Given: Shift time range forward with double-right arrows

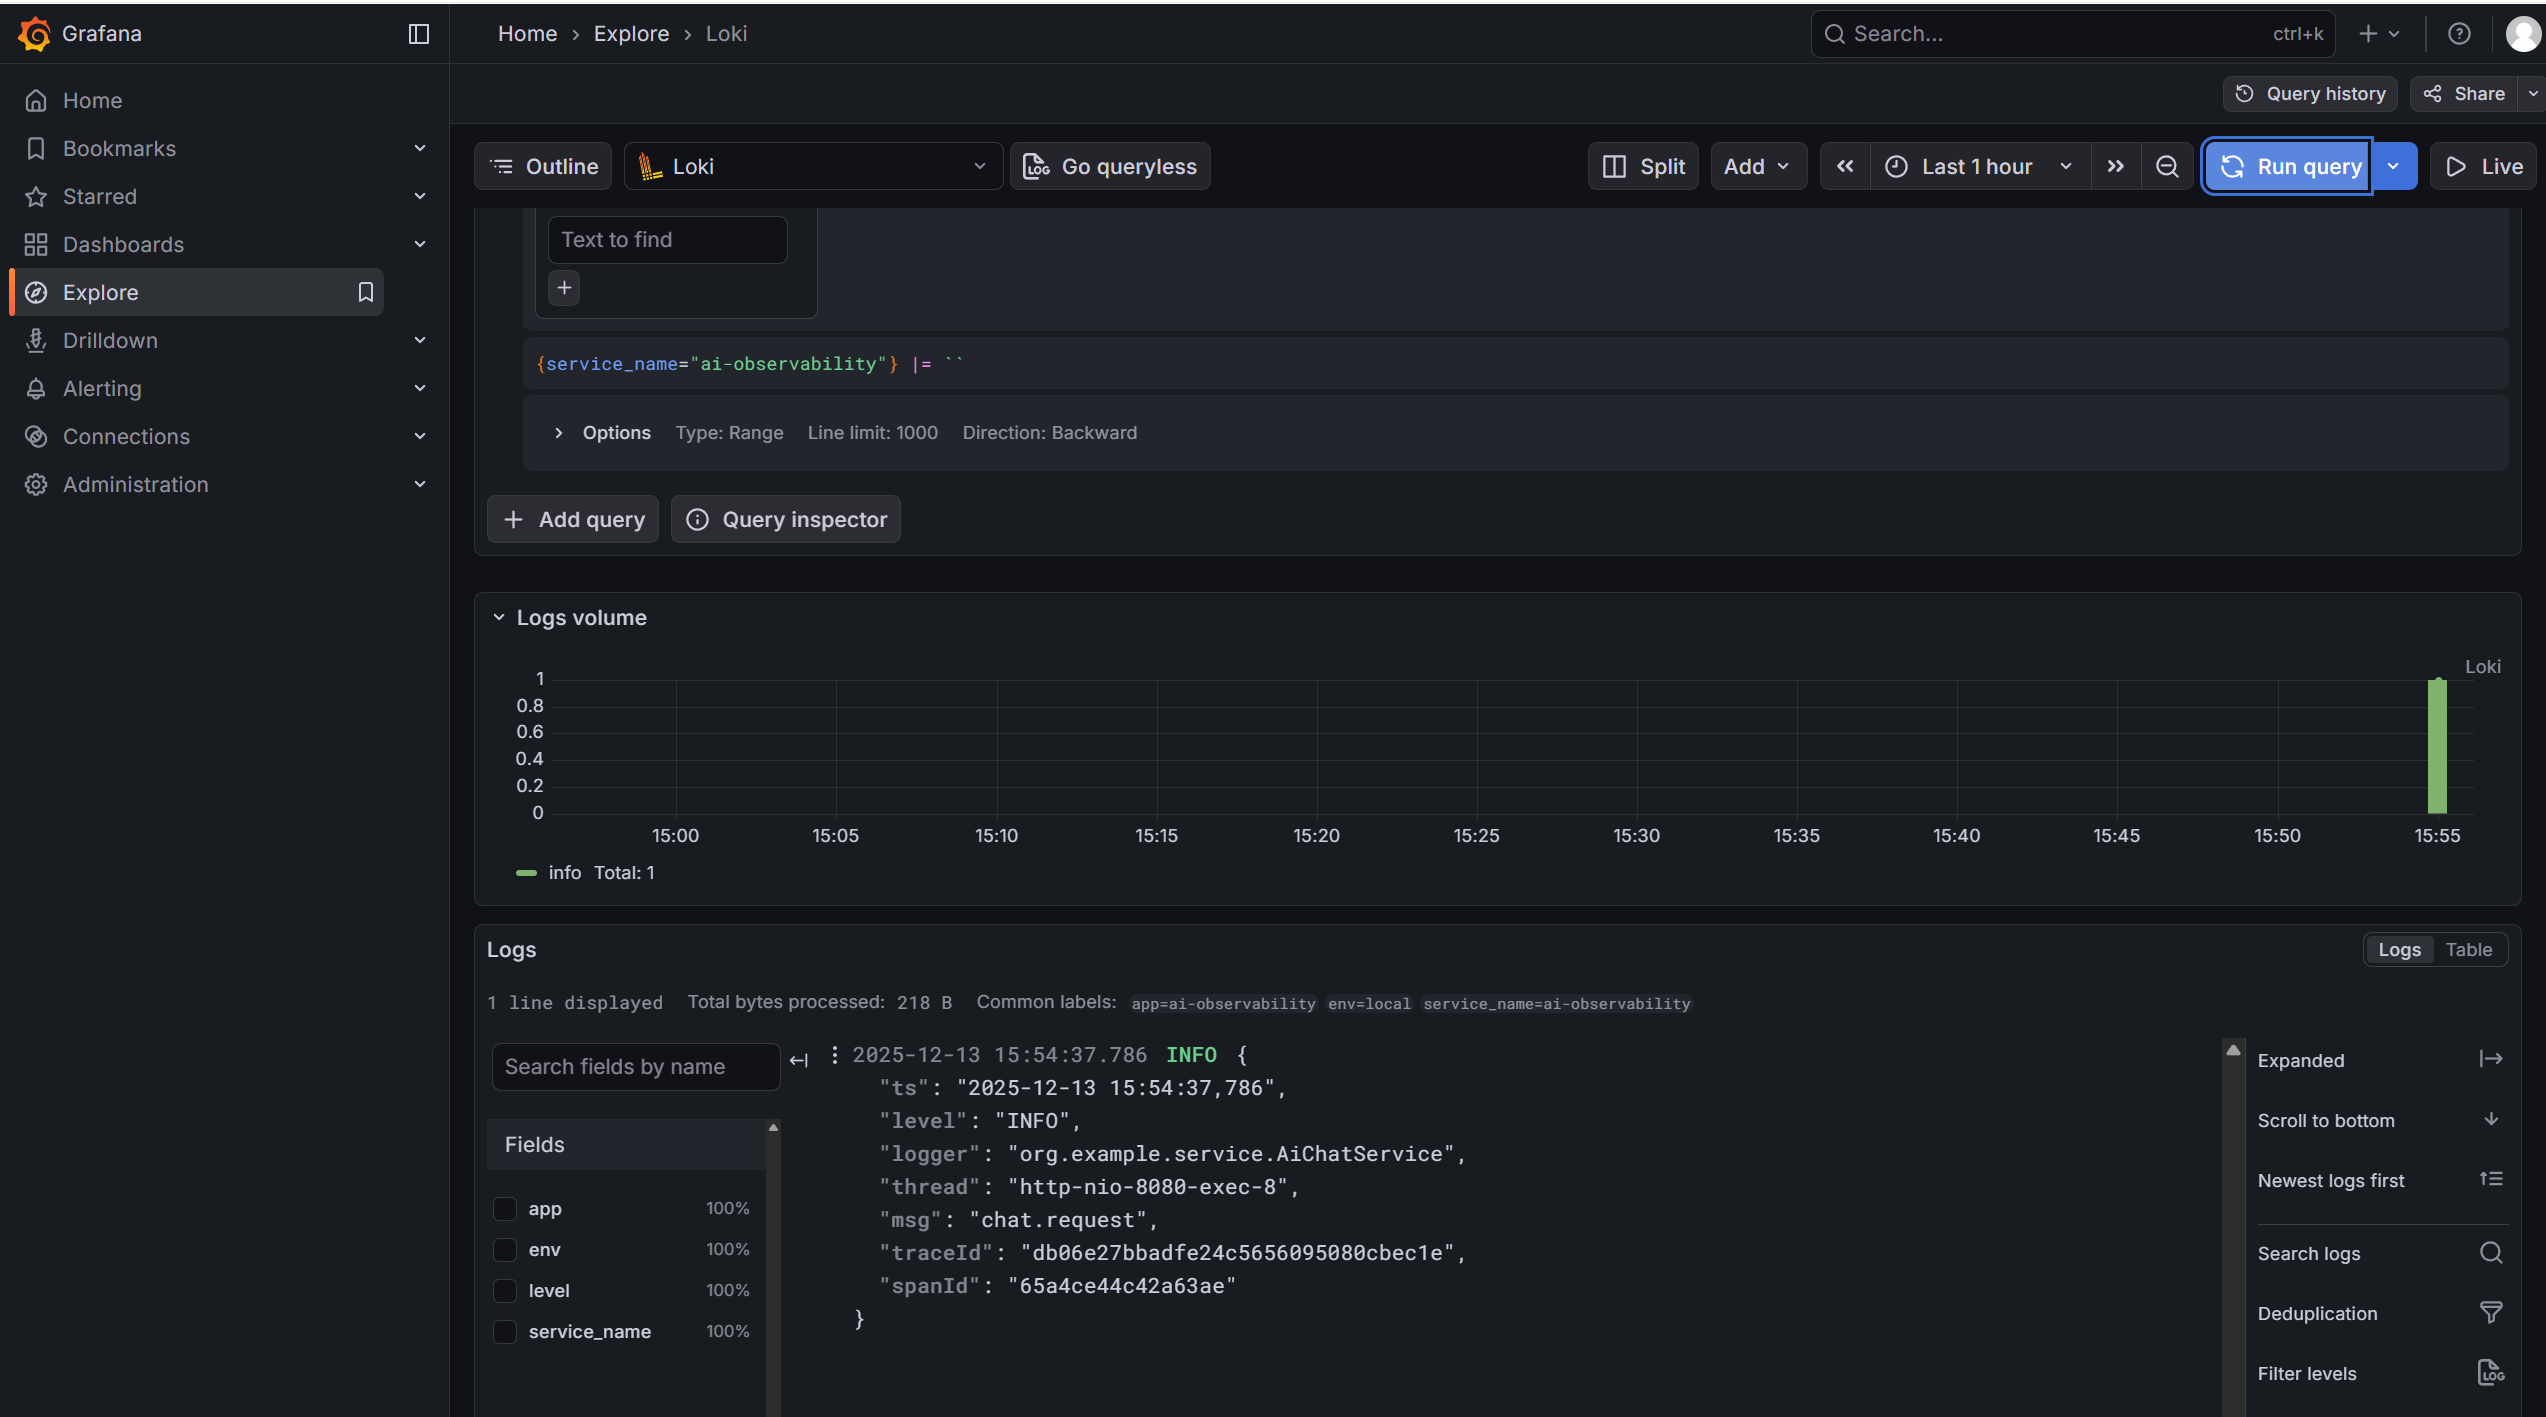Looking at the screenshot, I should click(2115, 167).
